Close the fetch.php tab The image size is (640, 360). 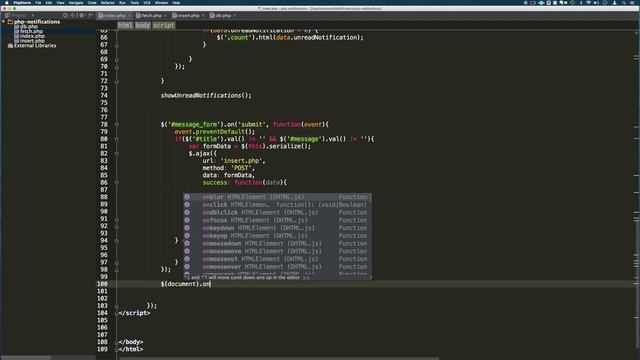click(165, 16)
